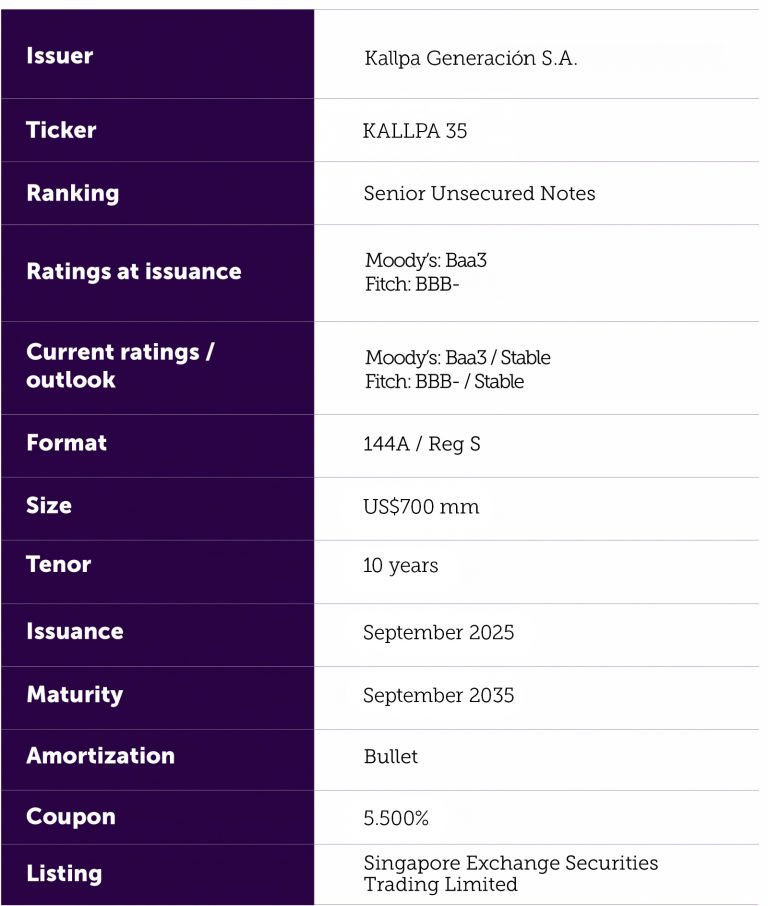This screenshot has width=768, height=906.
Task: Click Singapore Exchange Securities Trading Limited text
Action: pyautogui.click(x=510, y=873)
